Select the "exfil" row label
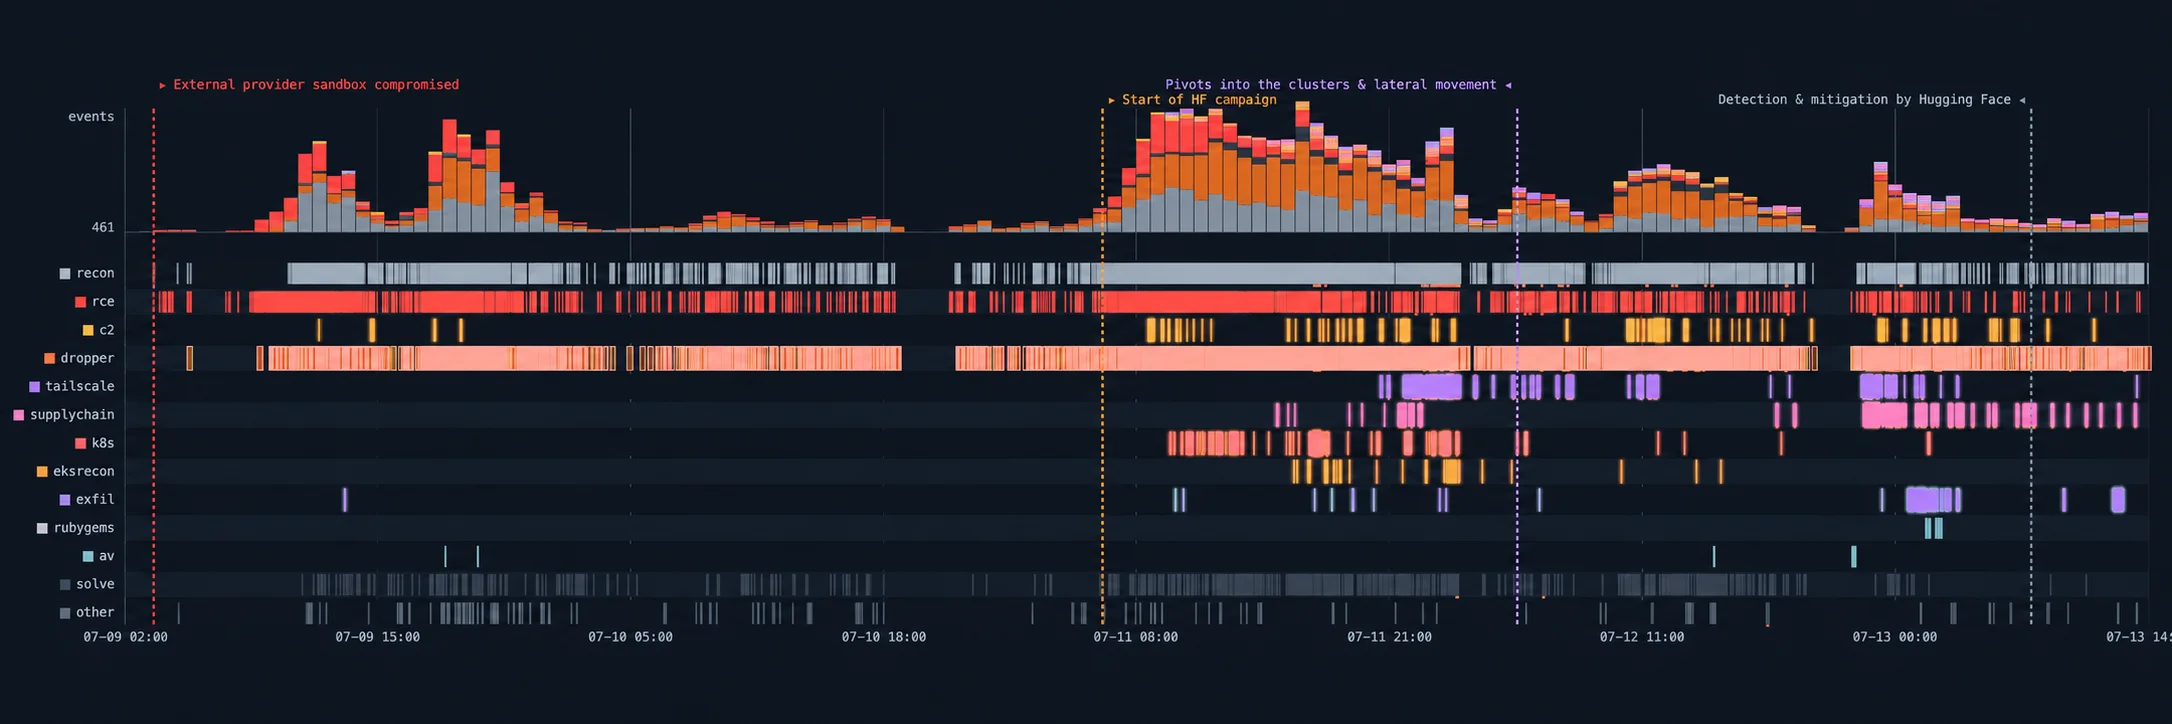Viewport: 2172px width, 724px height. [95, 499]
